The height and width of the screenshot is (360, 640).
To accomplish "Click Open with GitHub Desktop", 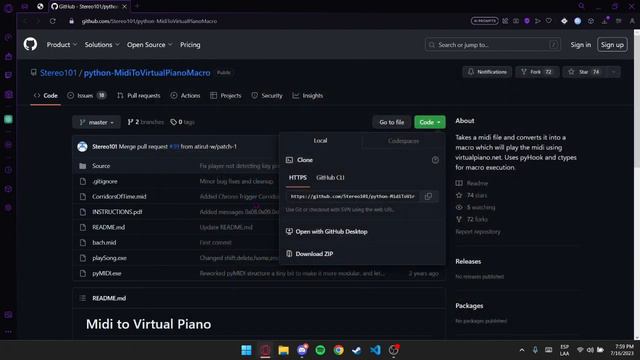I will (x=327, y=231).
